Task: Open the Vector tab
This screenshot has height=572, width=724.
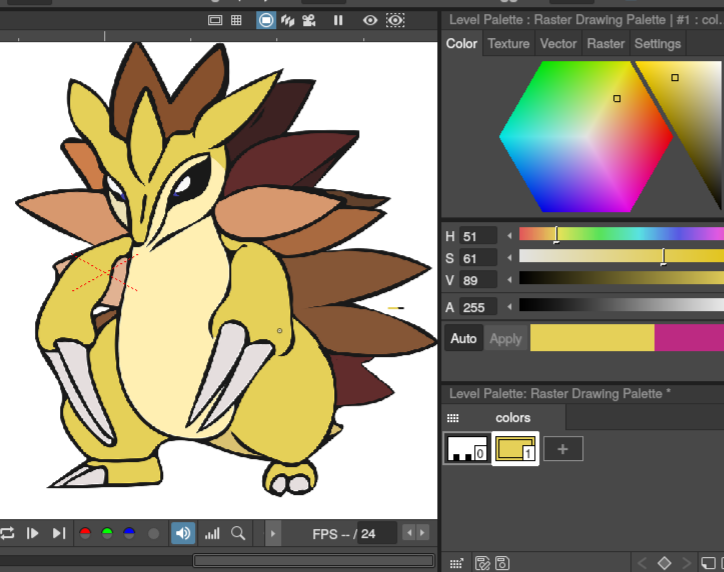Action: [x=558, y=43]
